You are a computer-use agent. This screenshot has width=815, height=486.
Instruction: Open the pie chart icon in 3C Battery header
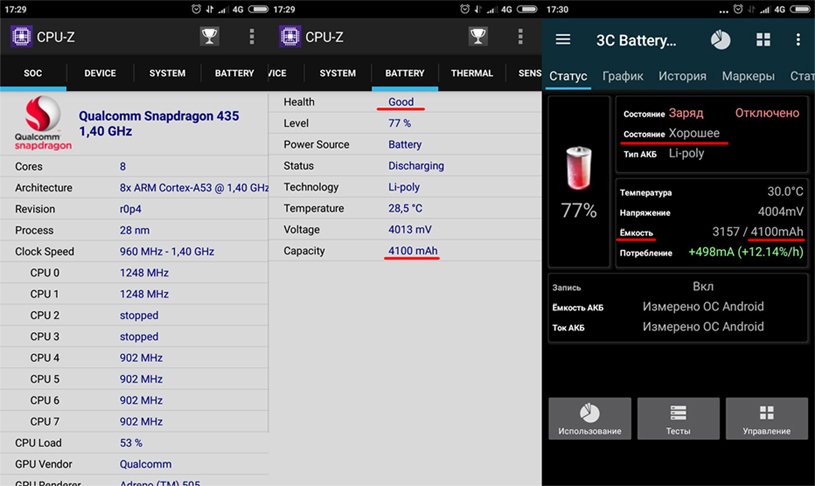(720, 40)
